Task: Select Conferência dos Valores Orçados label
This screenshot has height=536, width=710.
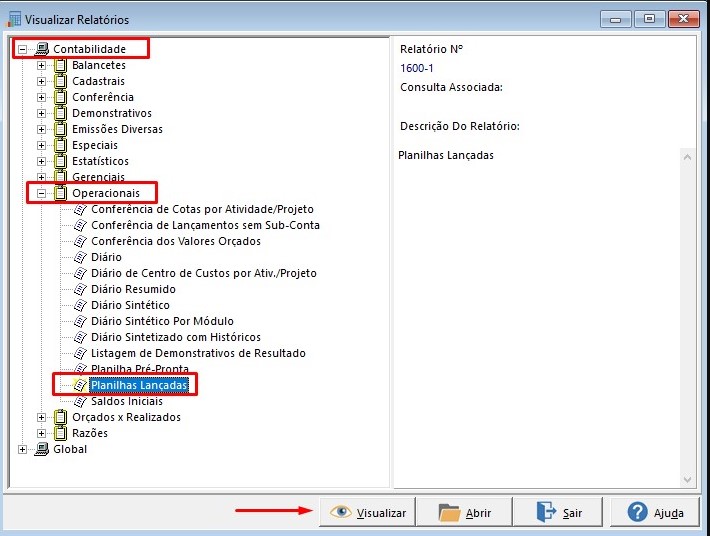Action: point(176,241)
